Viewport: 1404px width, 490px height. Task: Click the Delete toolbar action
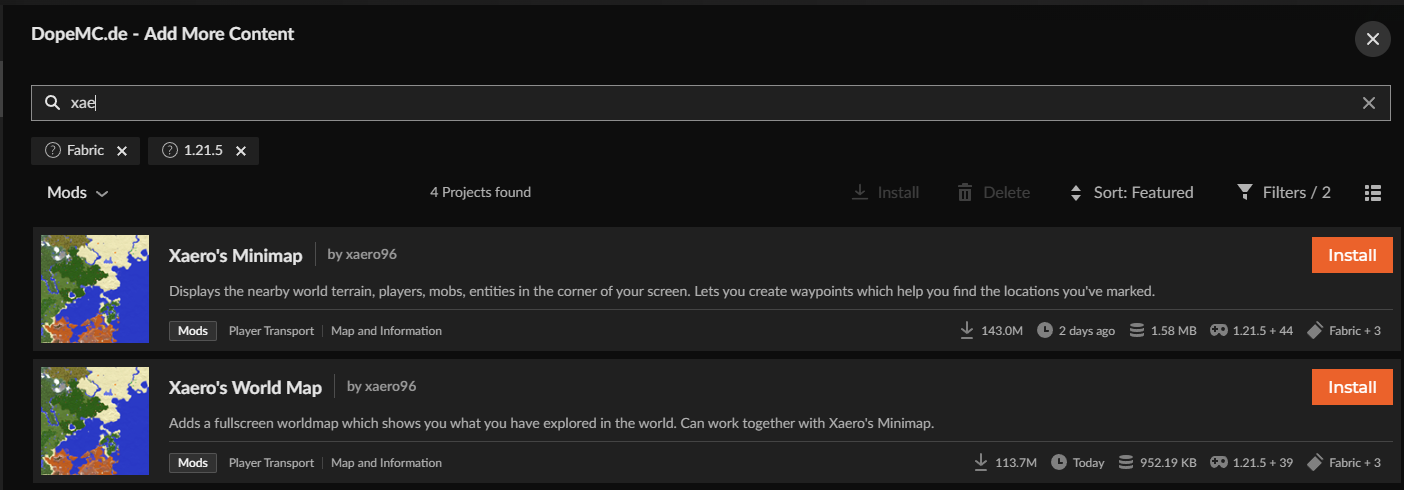tap(993, 193)
